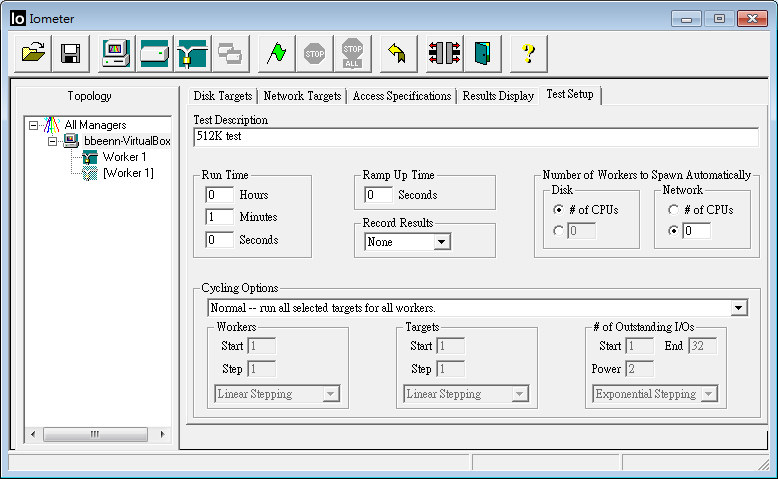Select [Worker 1] network worker
Screen dimensions: 778x479
pyautogui.click(x=128, y=173)
